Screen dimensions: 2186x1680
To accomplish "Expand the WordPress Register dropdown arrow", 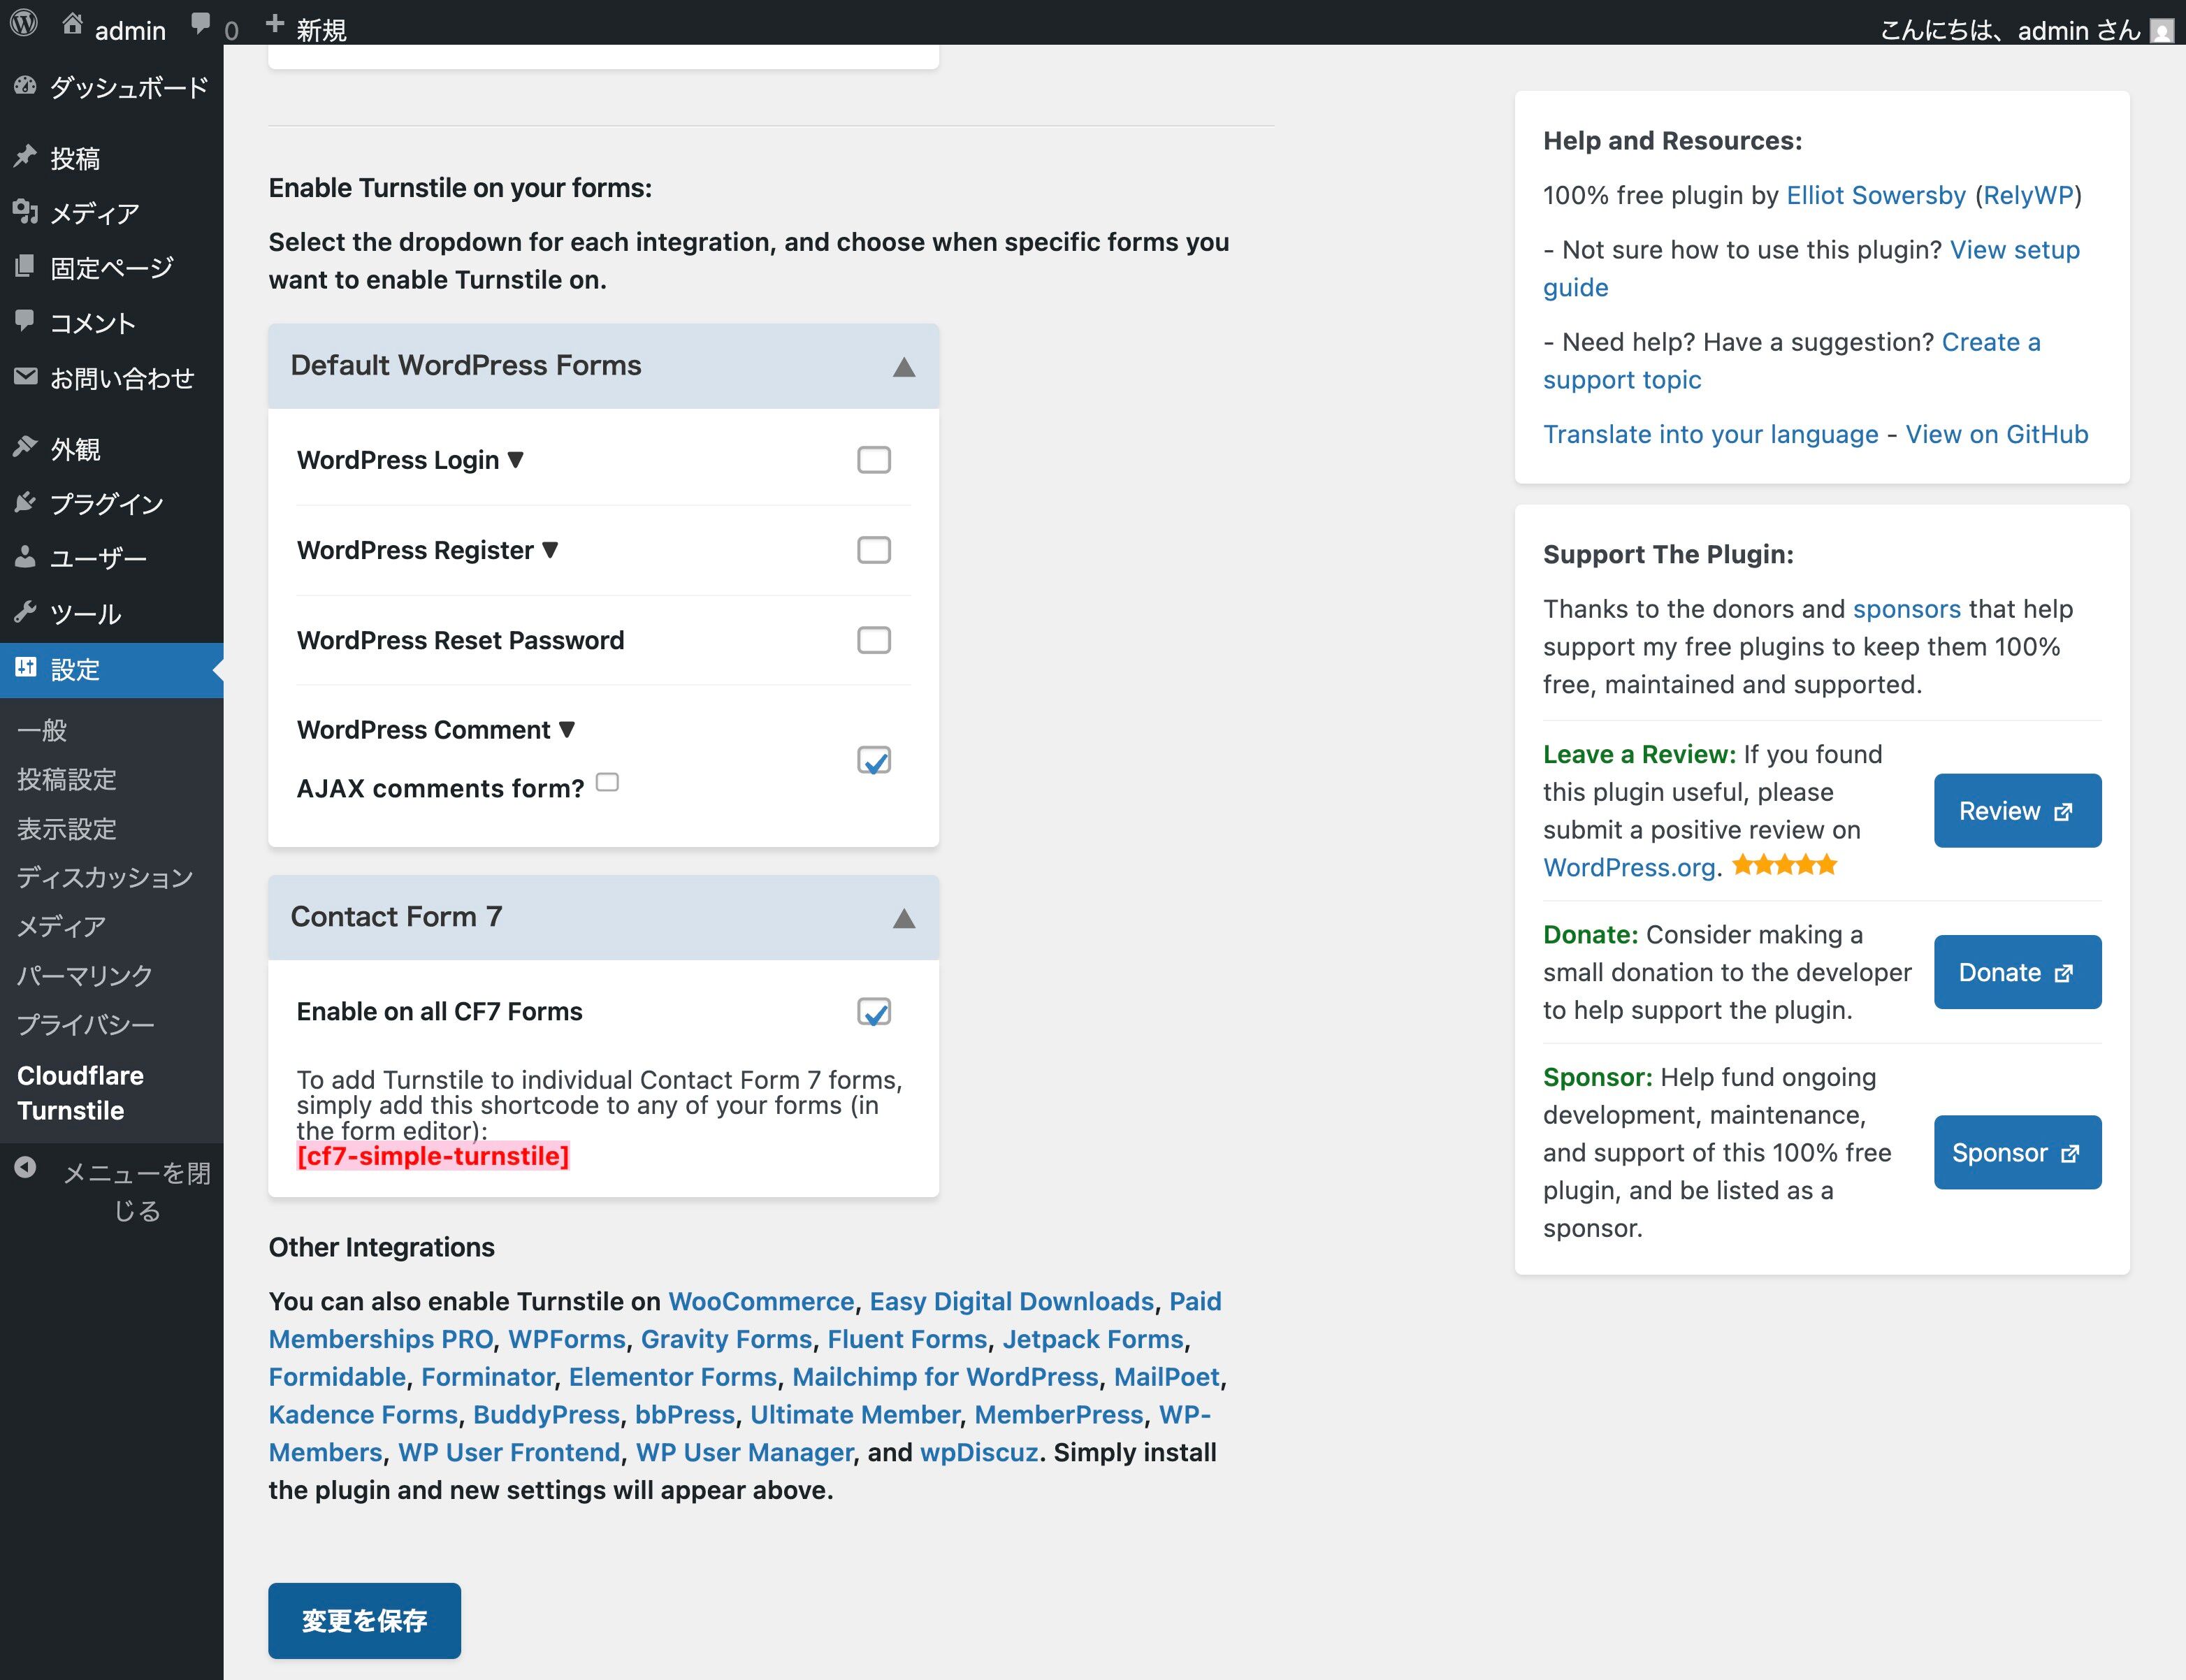I will point(550,549).
